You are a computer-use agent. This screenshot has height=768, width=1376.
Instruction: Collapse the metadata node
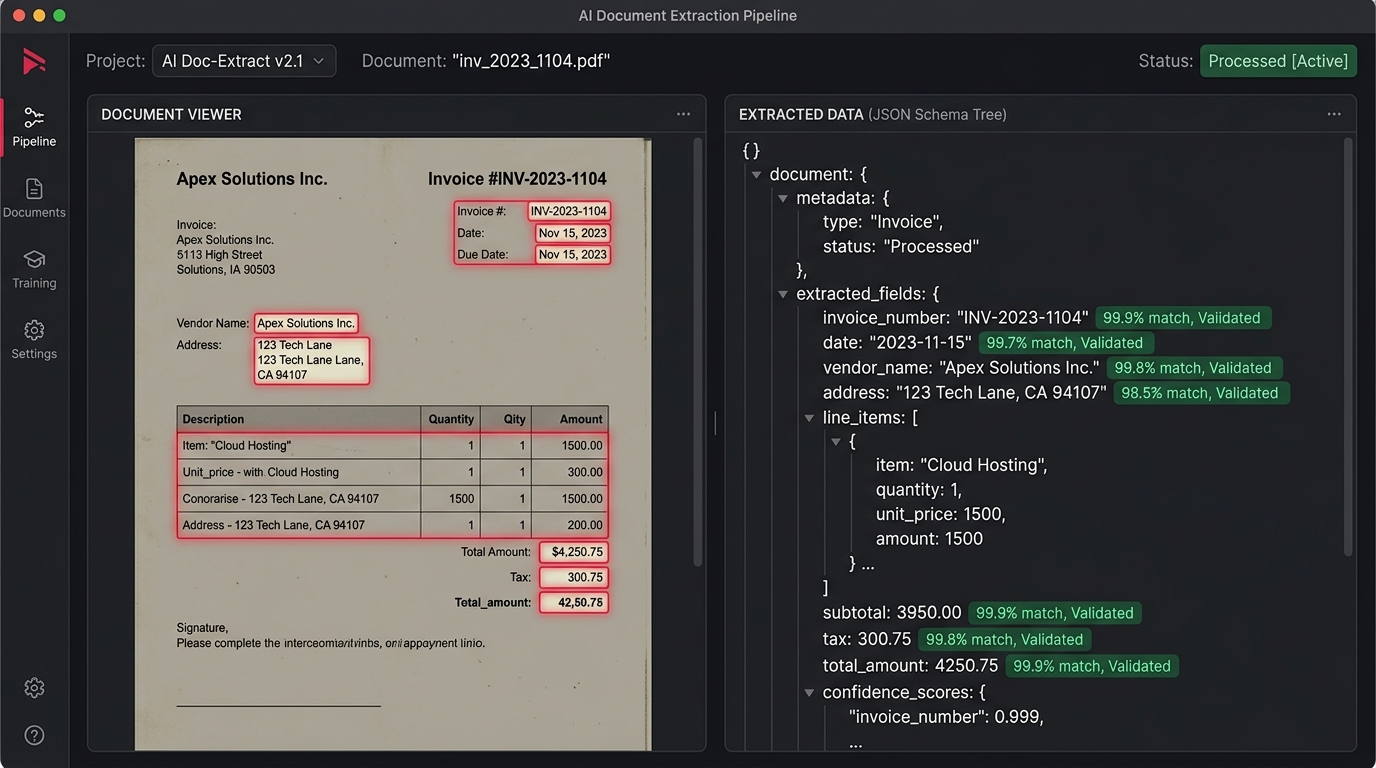coord(783,199)
